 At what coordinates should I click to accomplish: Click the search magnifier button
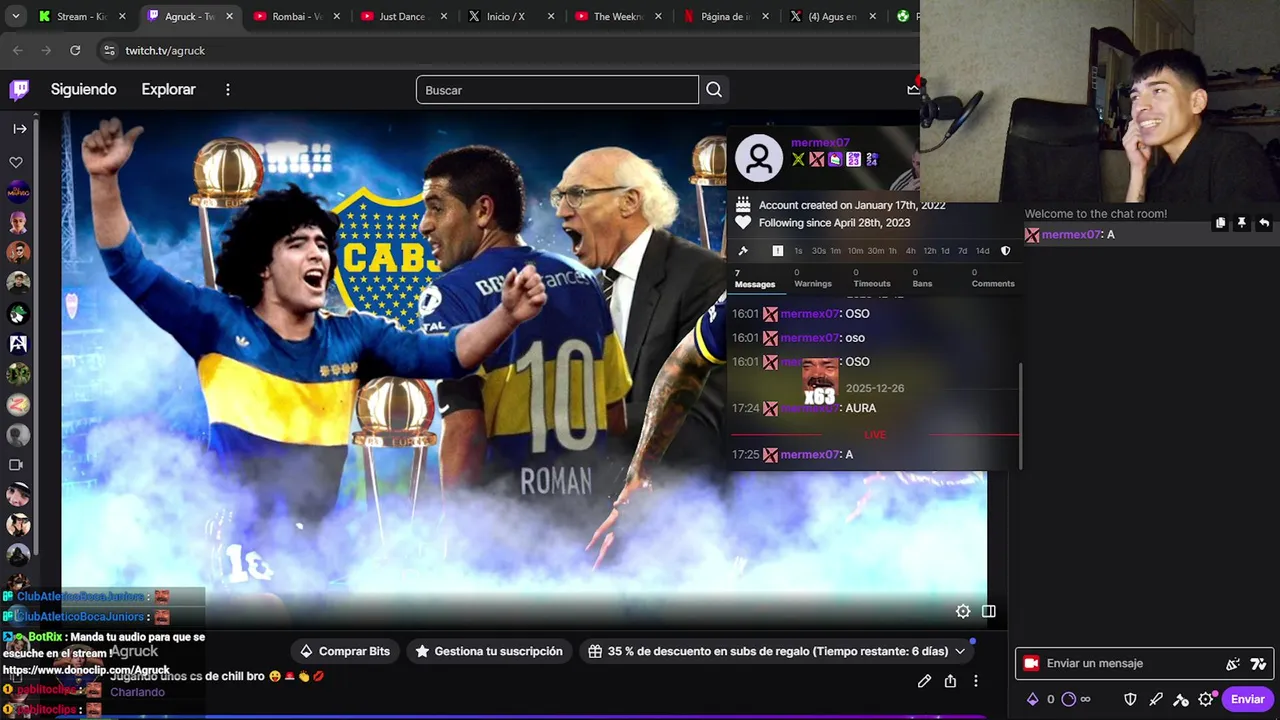(x=714, y=90)
